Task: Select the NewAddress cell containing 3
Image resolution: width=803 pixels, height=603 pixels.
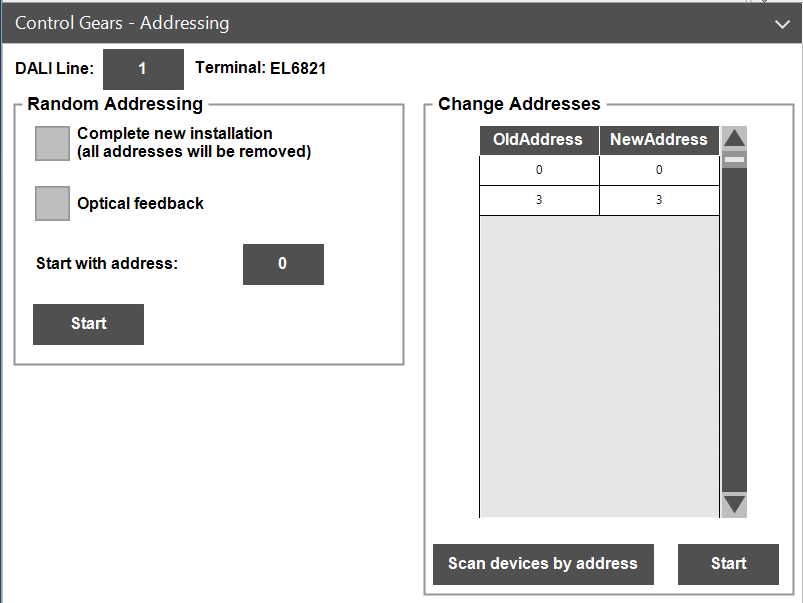Action: (659, 199)
